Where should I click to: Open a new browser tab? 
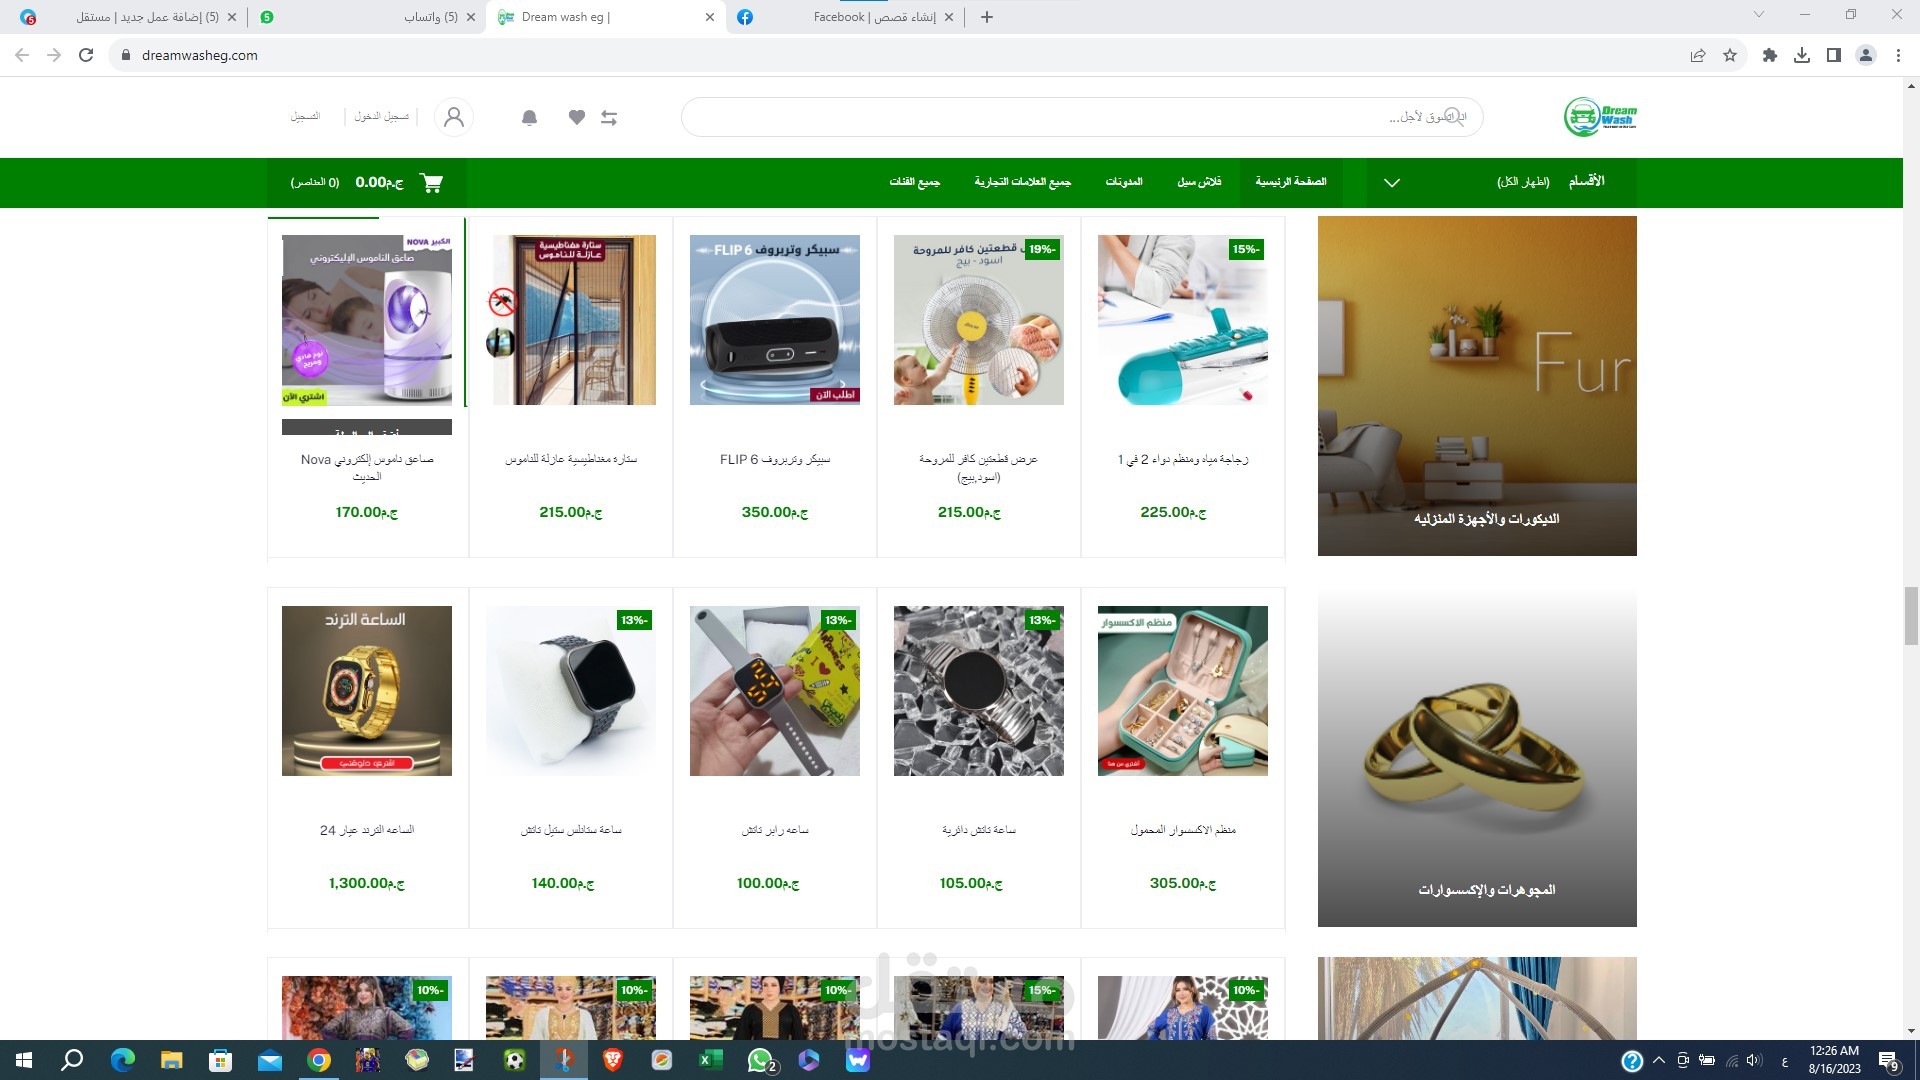[987, 17]
